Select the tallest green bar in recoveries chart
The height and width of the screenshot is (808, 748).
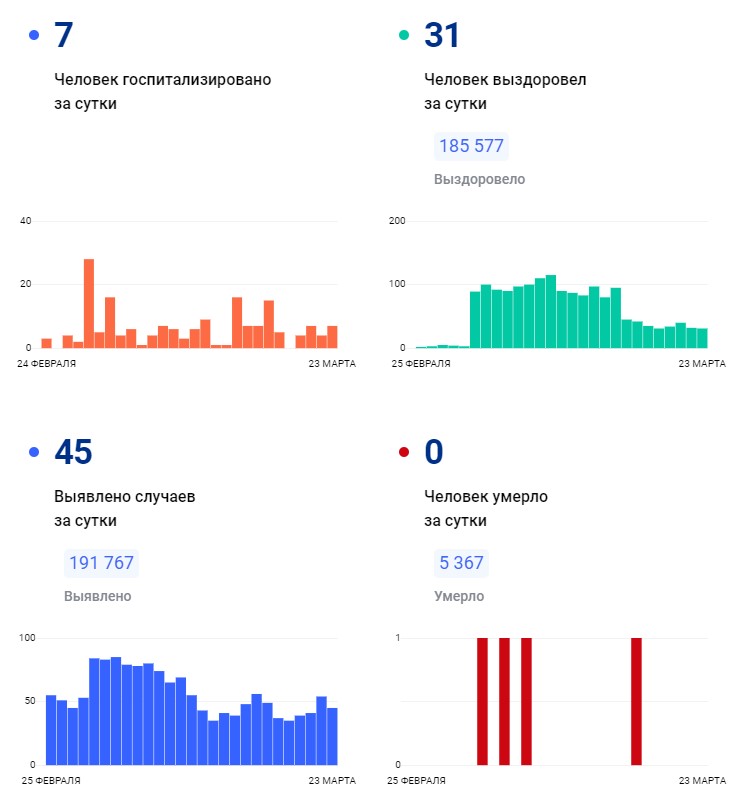click(x=551, y=311)
